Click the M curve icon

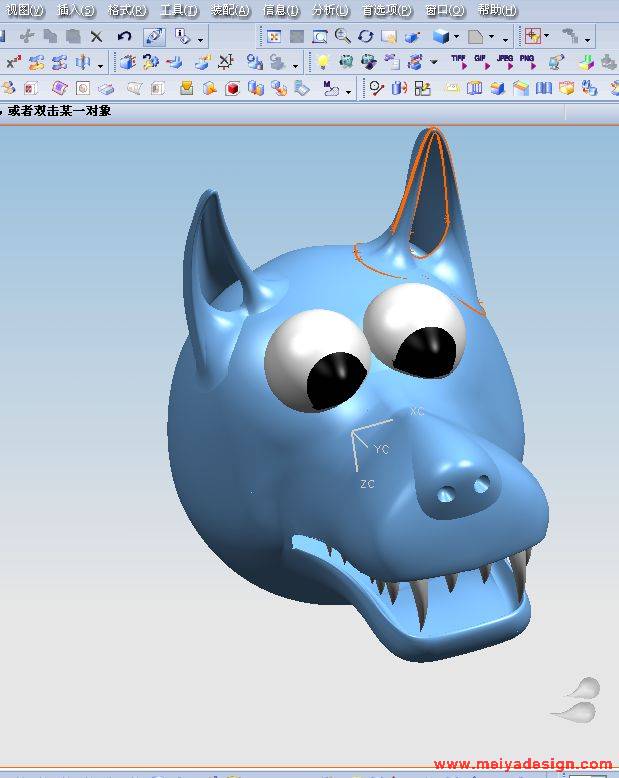331,88
